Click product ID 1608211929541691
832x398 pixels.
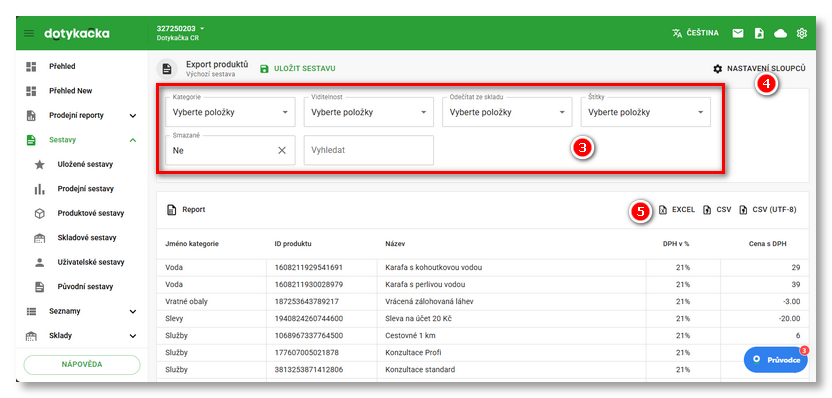coord(309,267)
